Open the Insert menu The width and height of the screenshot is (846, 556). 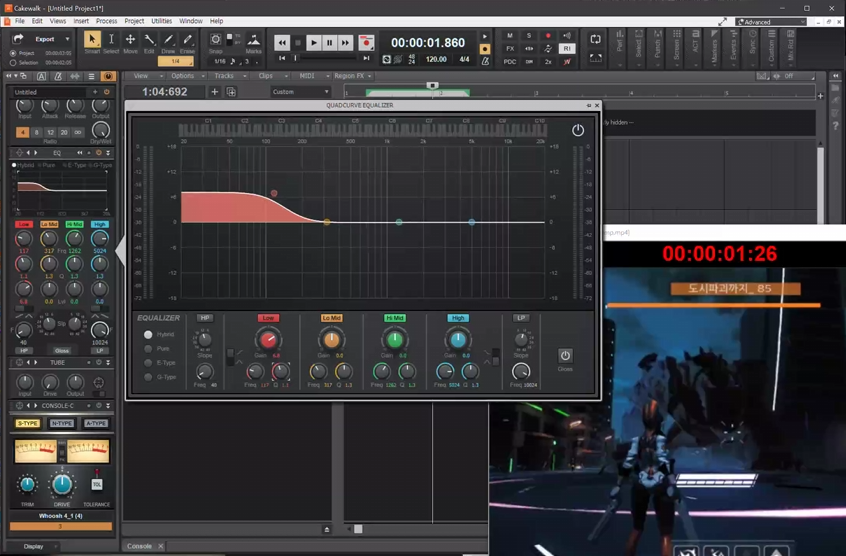(x=81, y=21)
